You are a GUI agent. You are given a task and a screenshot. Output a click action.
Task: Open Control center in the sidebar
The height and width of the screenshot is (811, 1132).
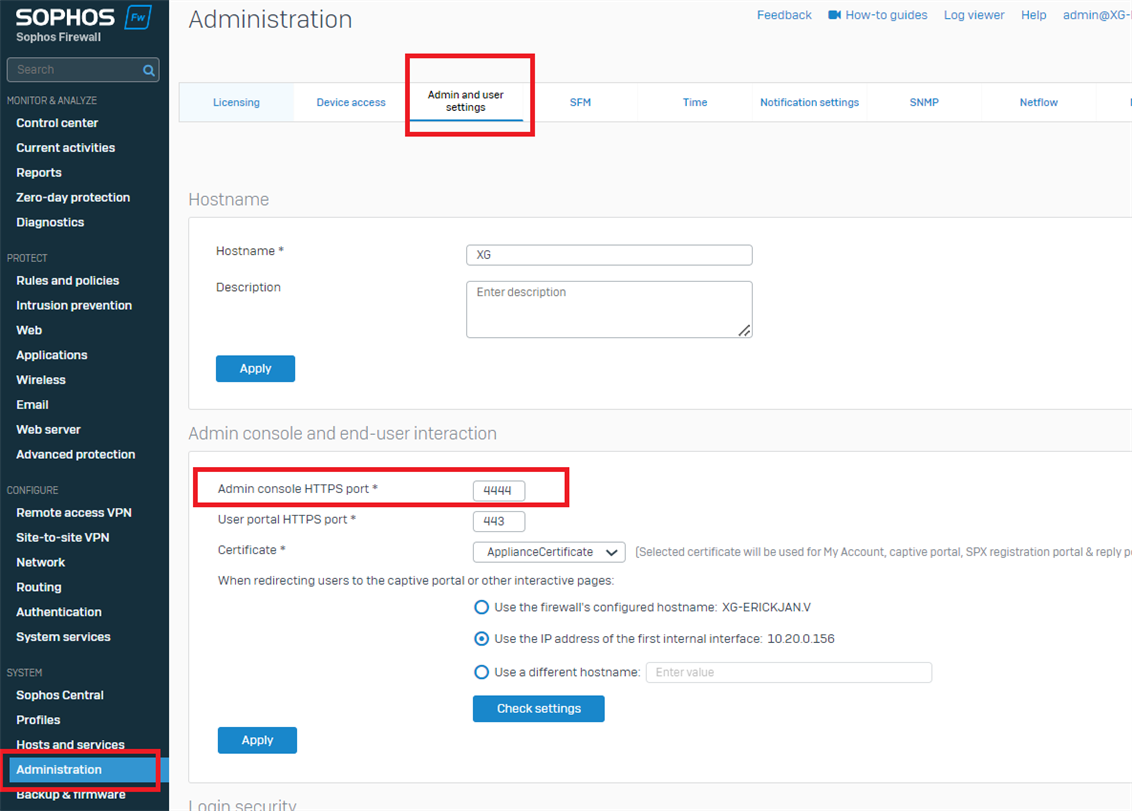point(57,123)
